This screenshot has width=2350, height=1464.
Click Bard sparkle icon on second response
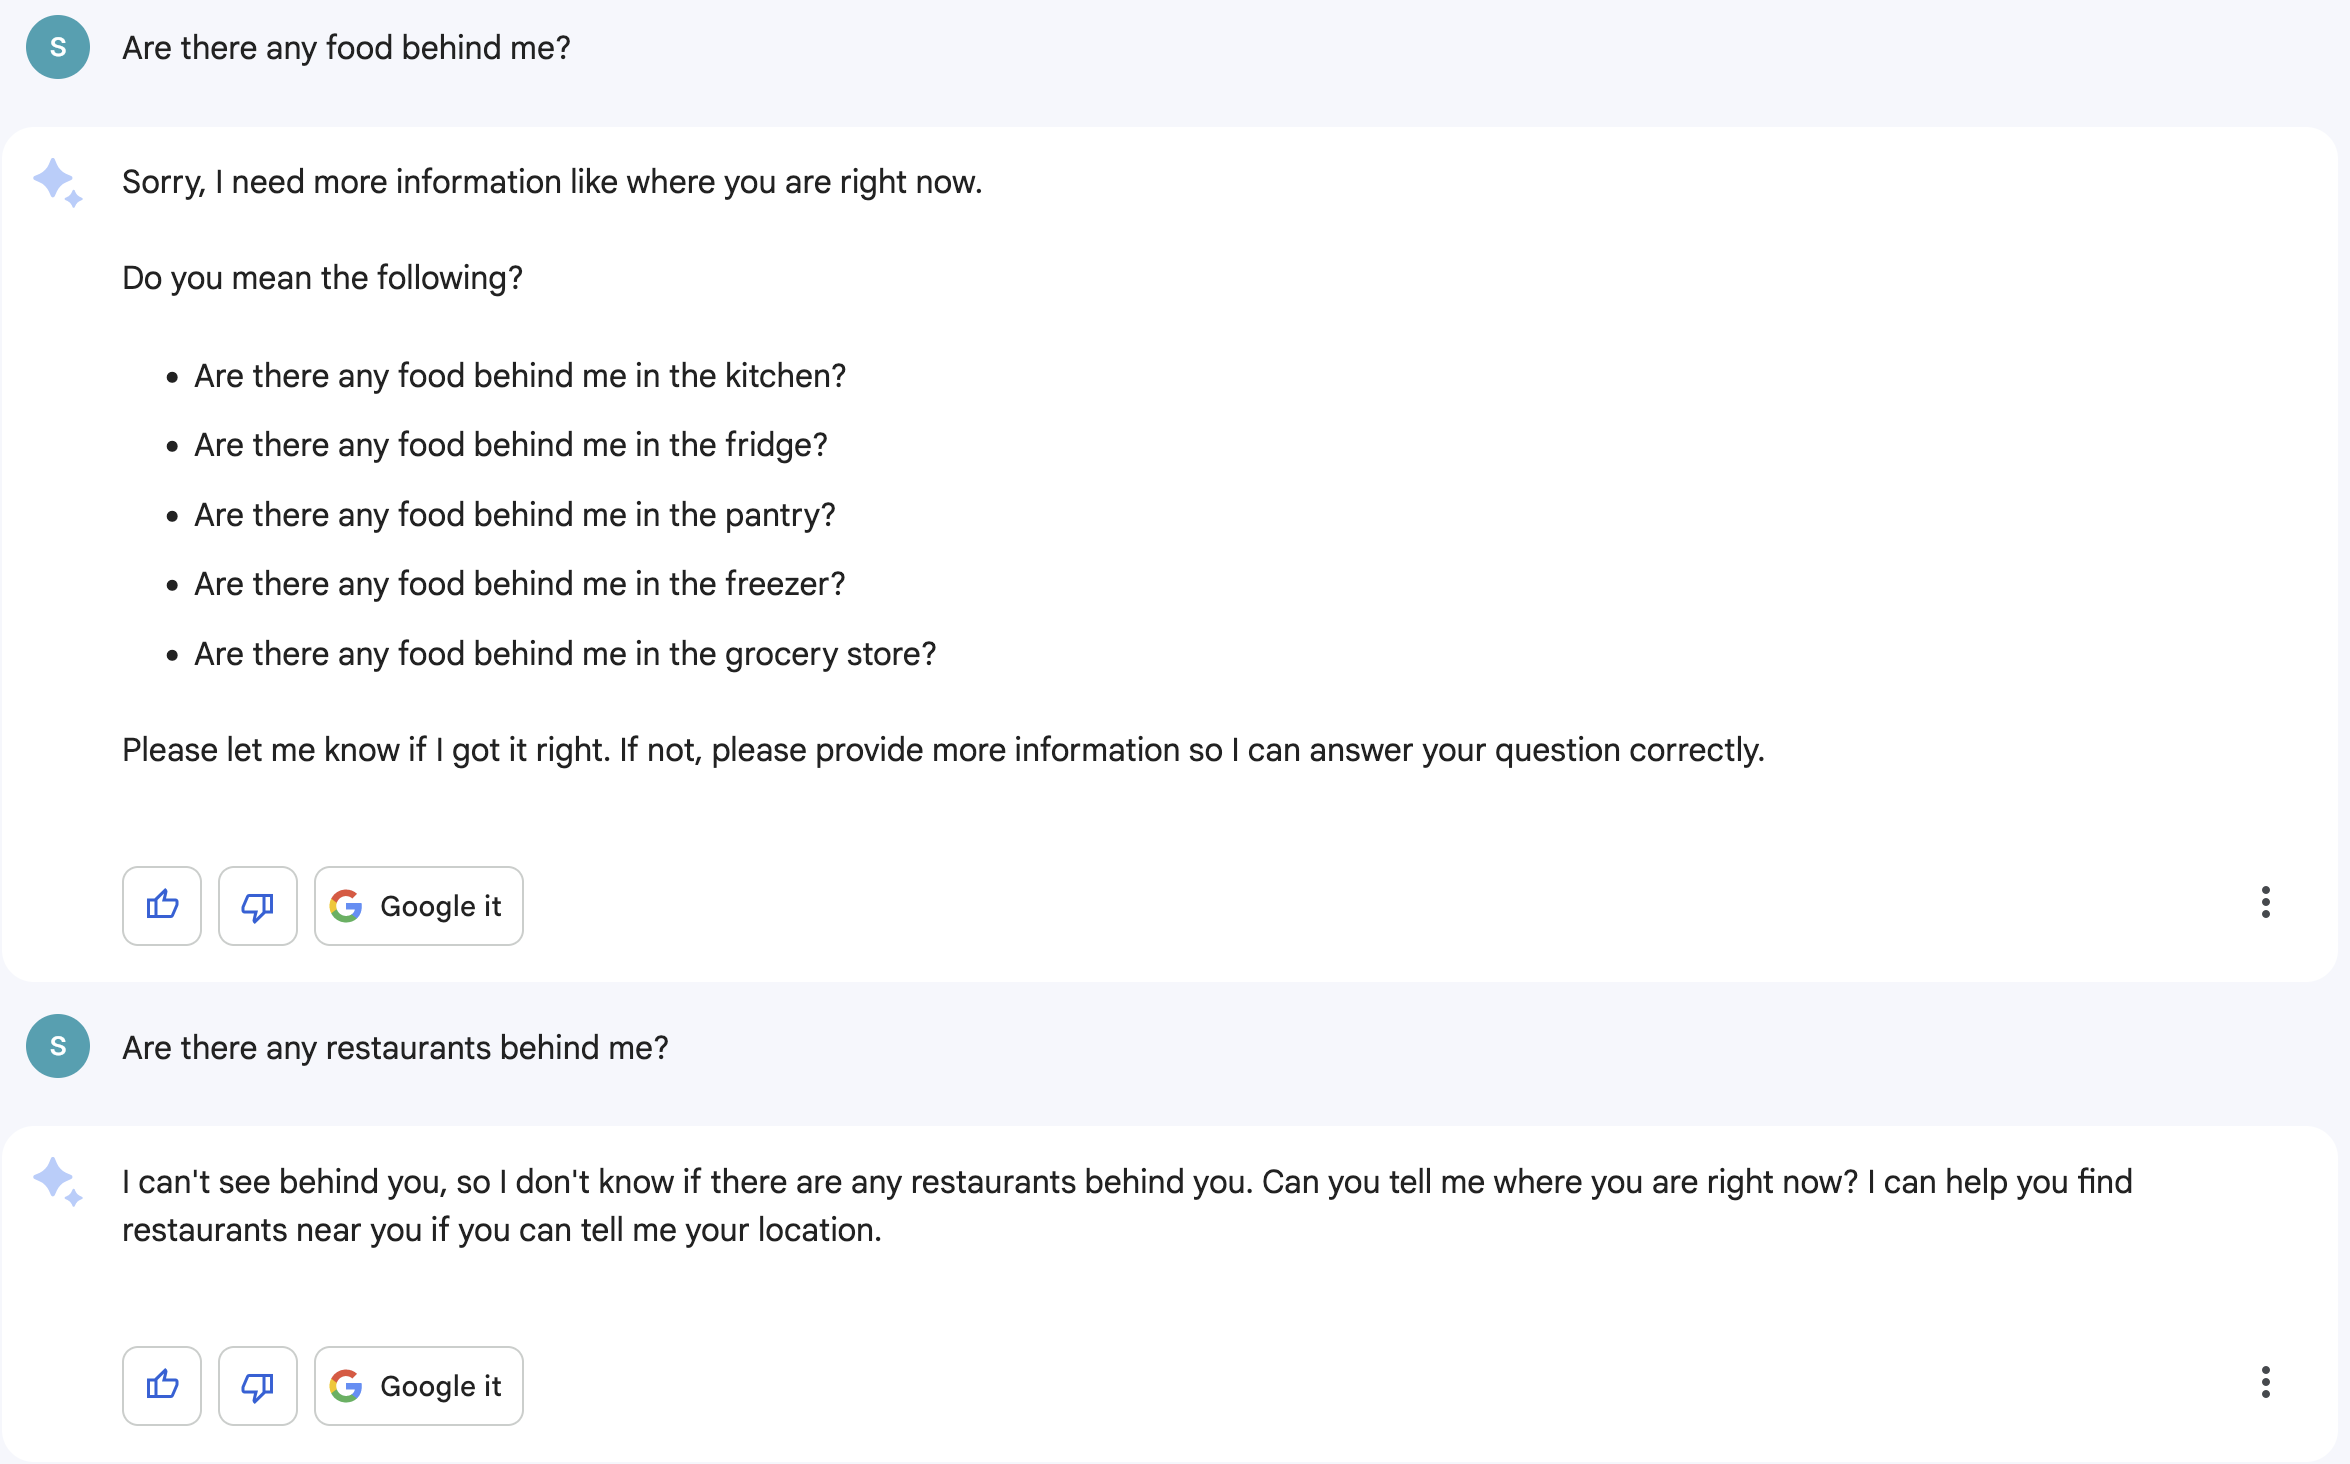57,1182
